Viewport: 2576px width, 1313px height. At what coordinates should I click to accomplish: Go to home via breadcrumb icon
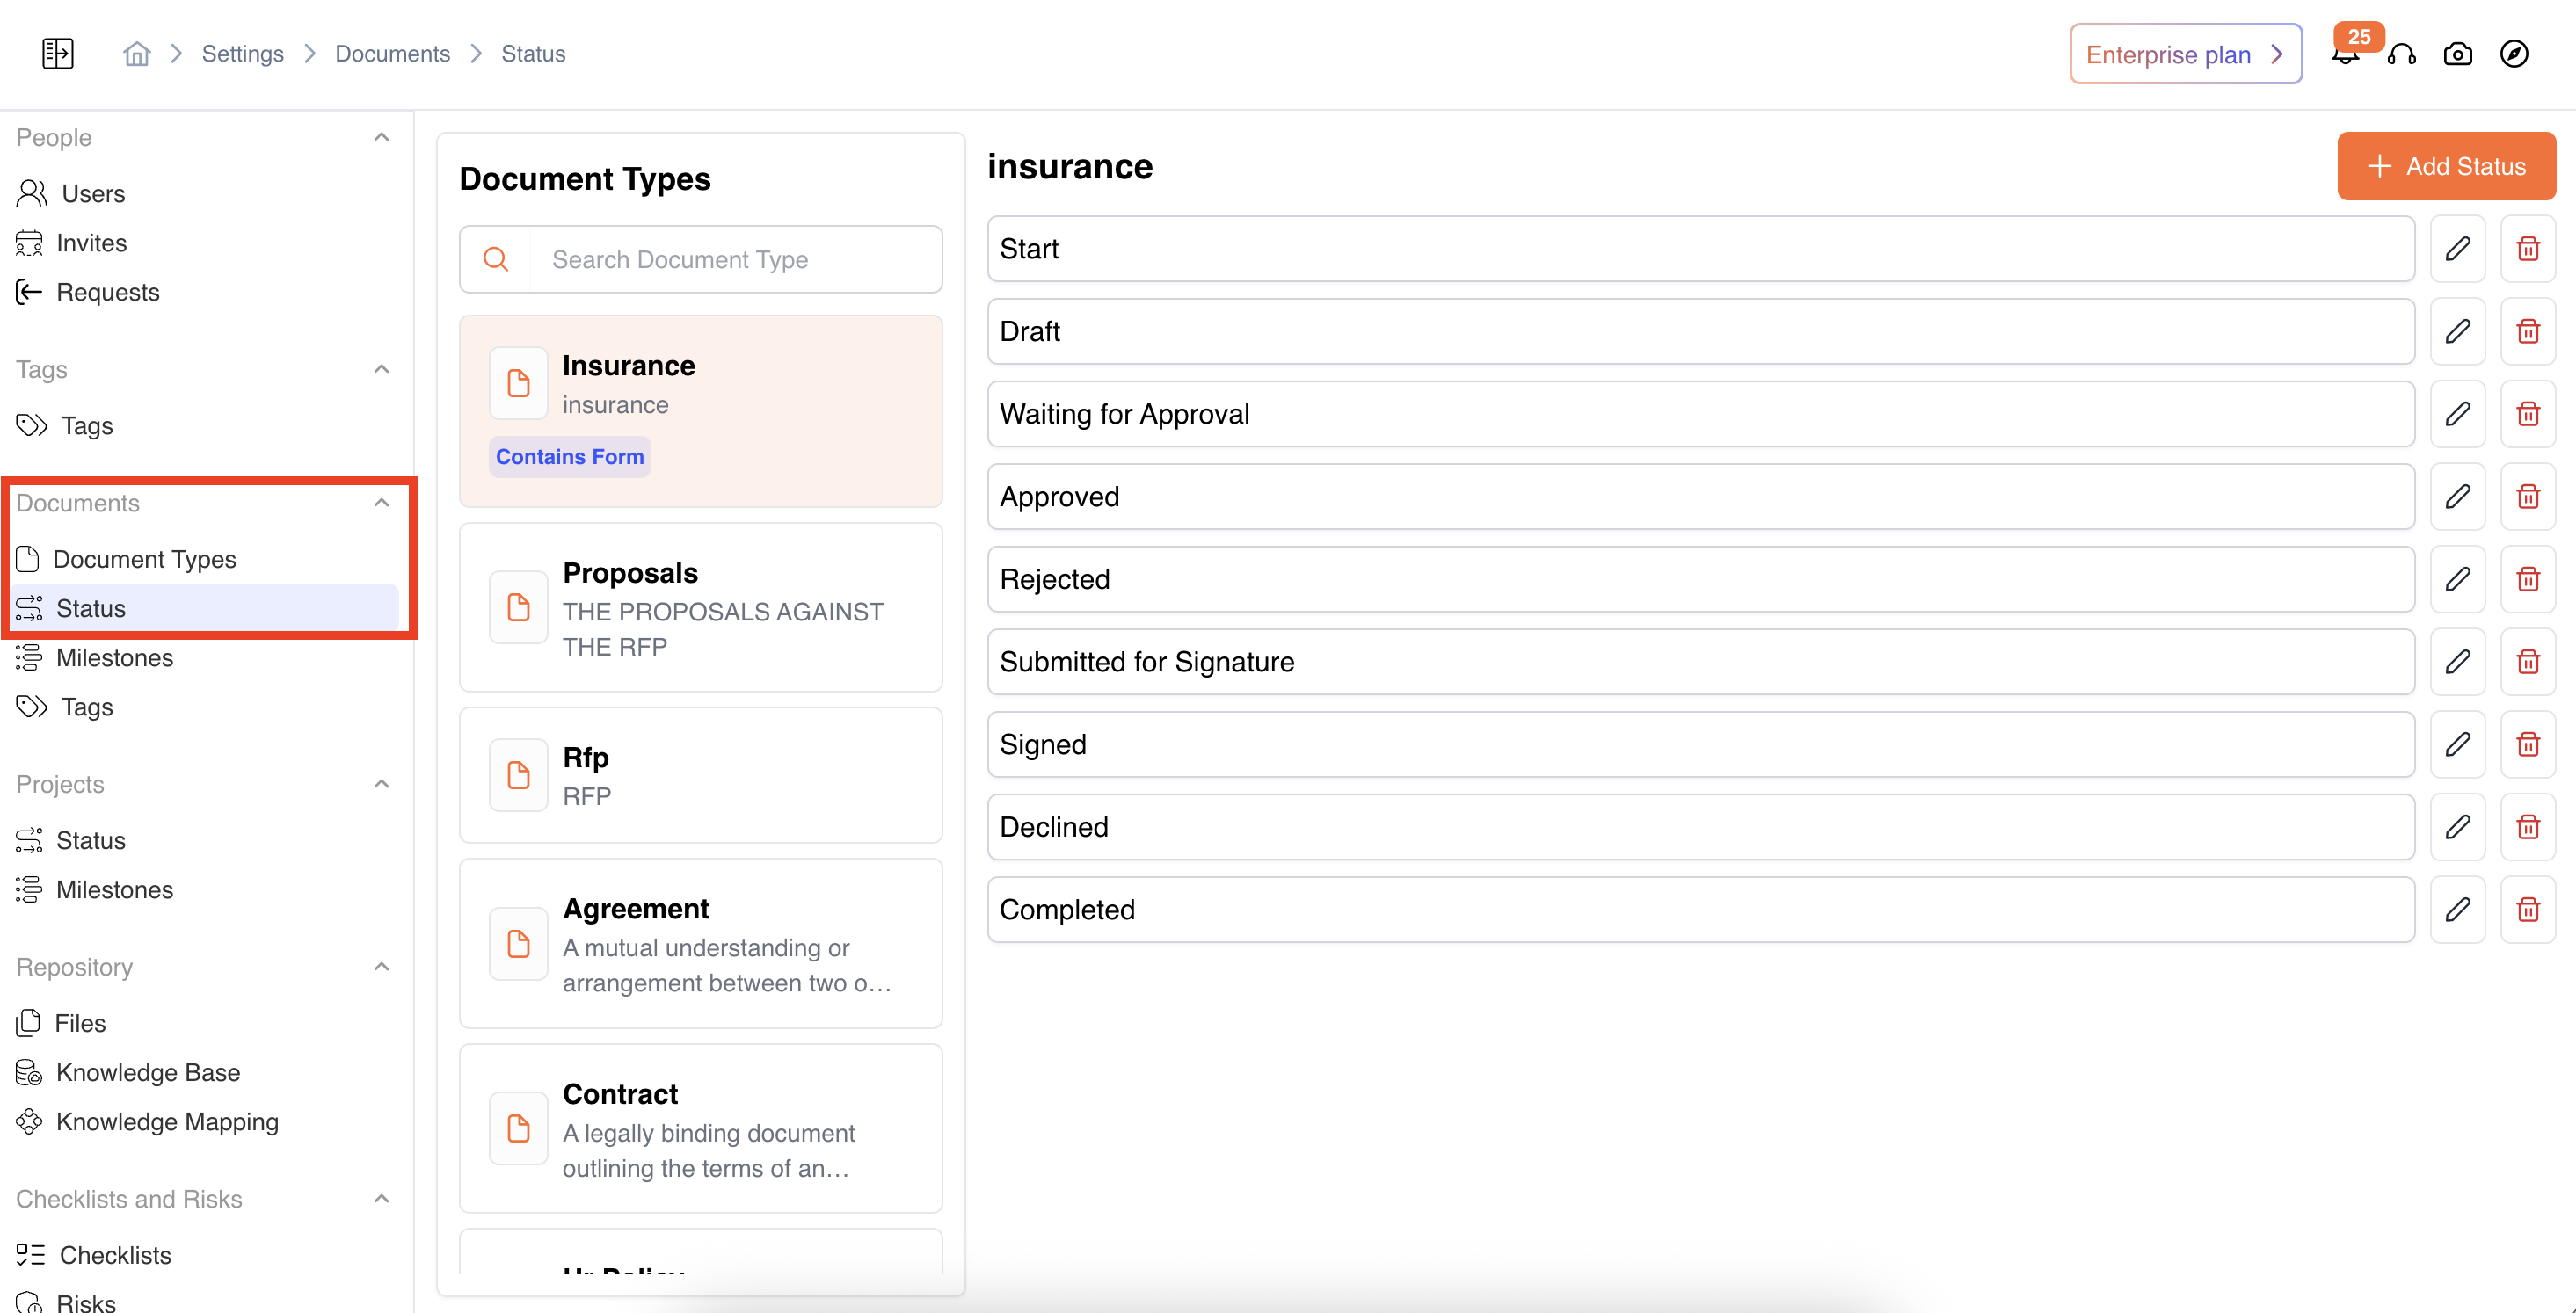click(x=137, y=54)
